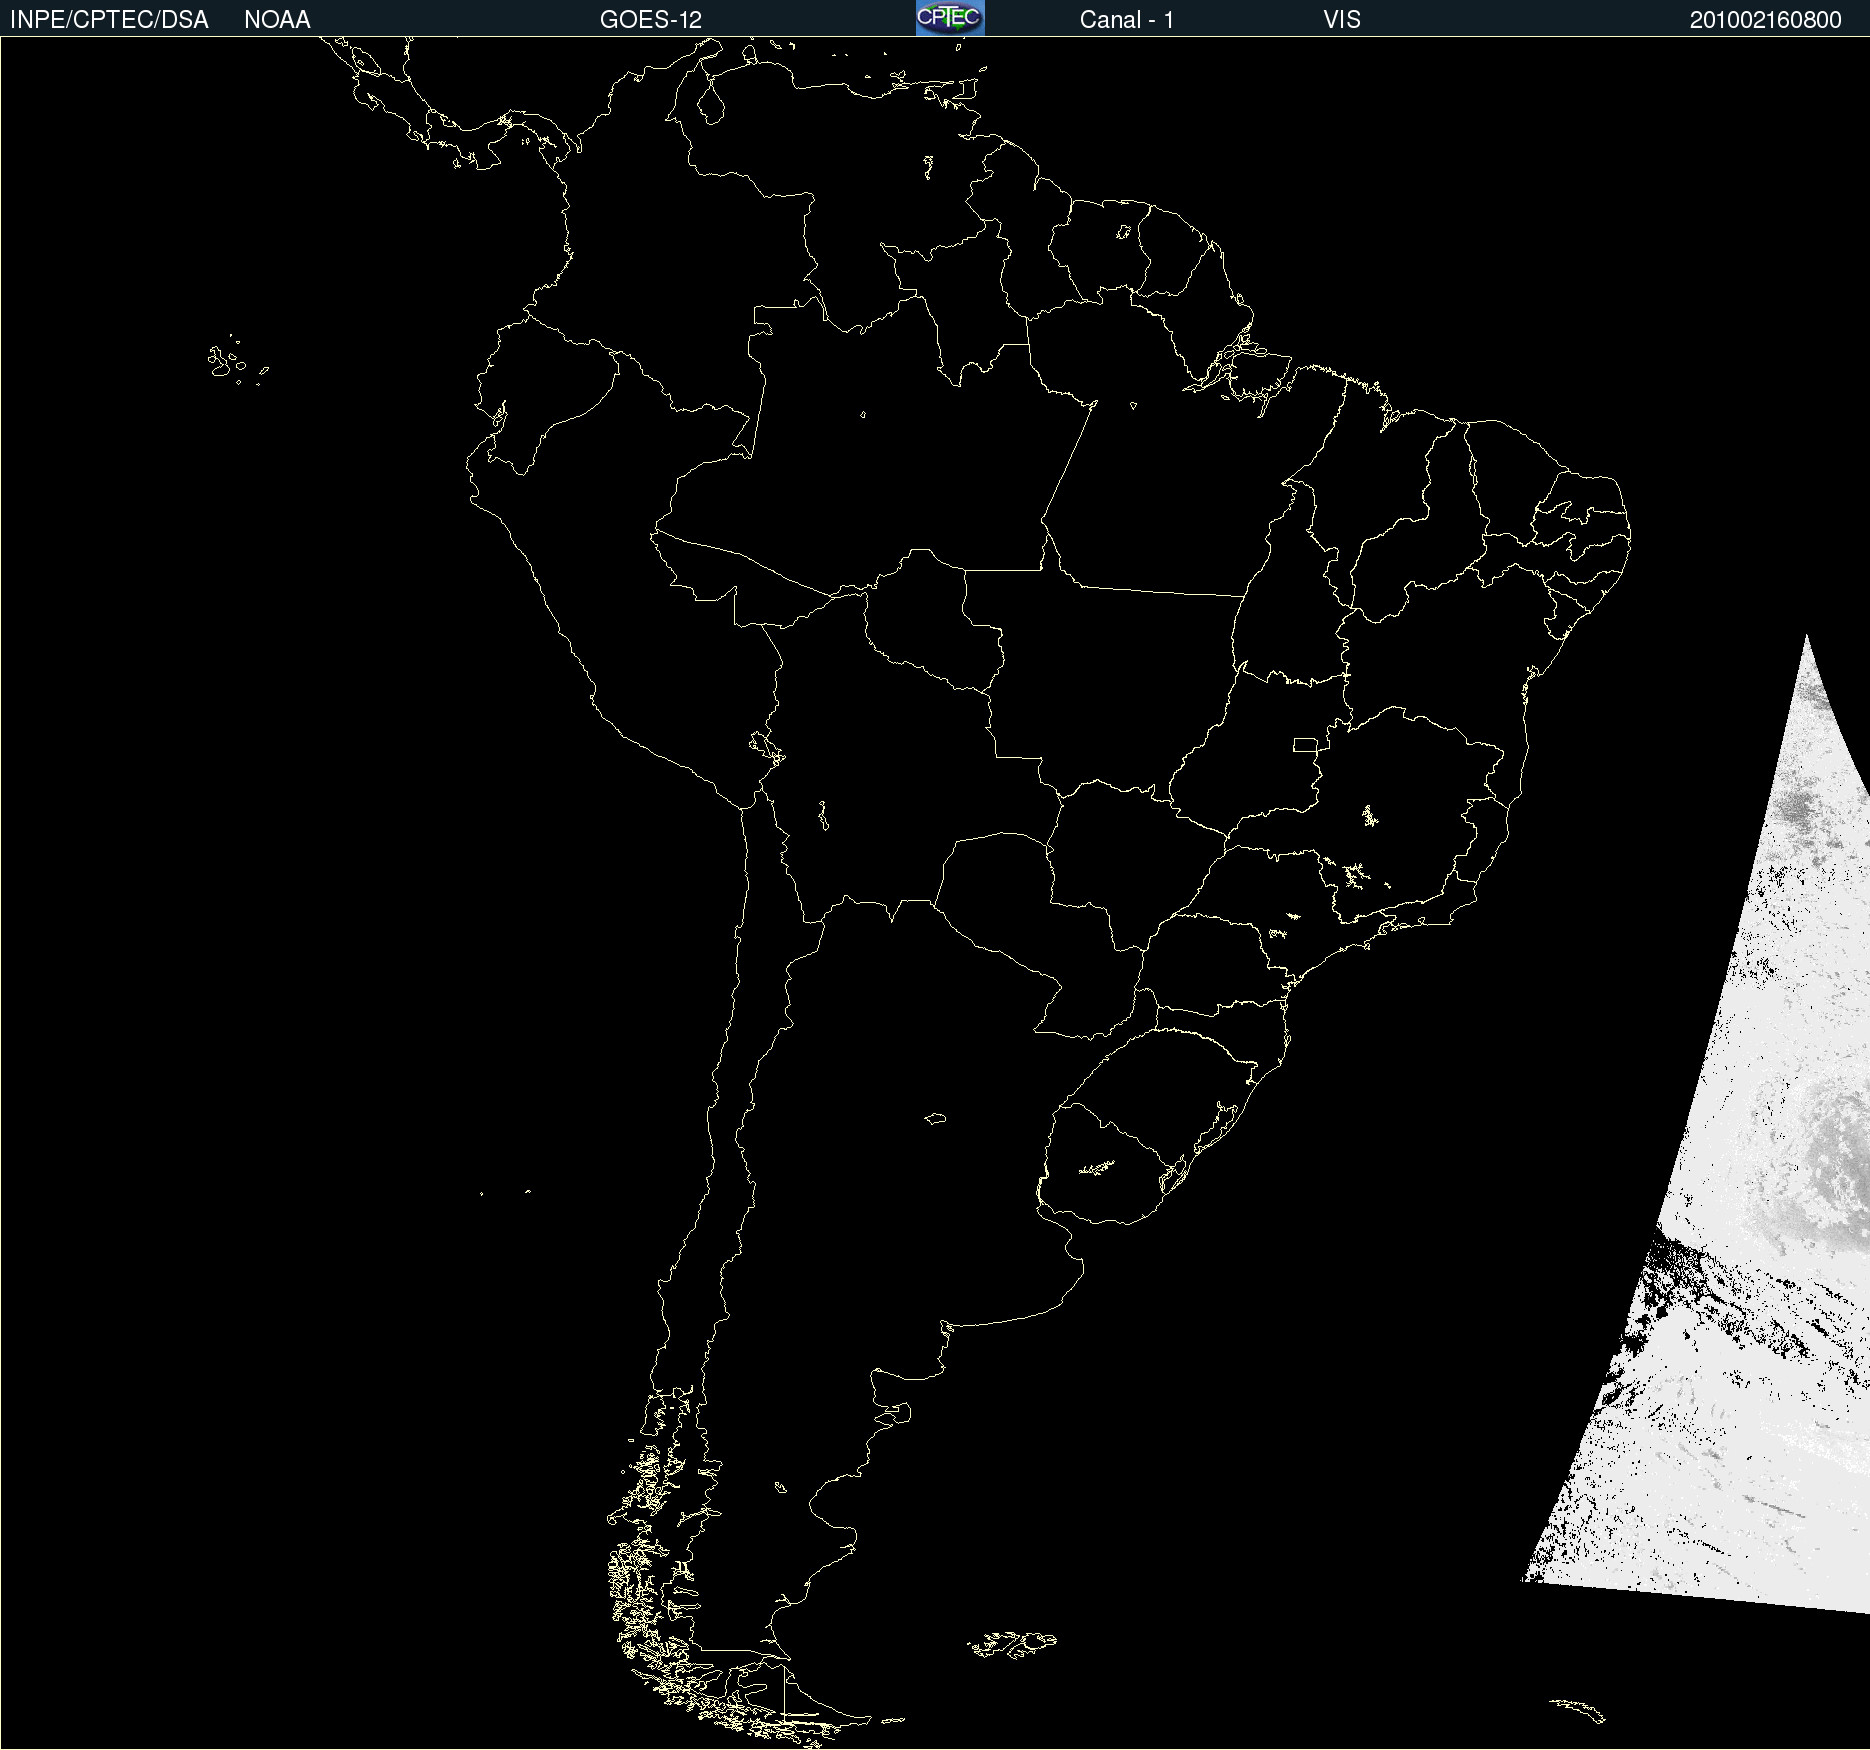Click the Falkland Islands outline
This screenshot has height=1750, width=1870.
[1012, 1644]
